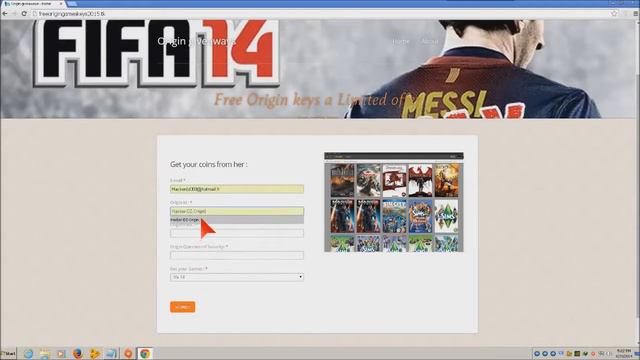The image size is (640, 360).
Task: Click the Origin password input field
Action: click(x=237, y=233)
